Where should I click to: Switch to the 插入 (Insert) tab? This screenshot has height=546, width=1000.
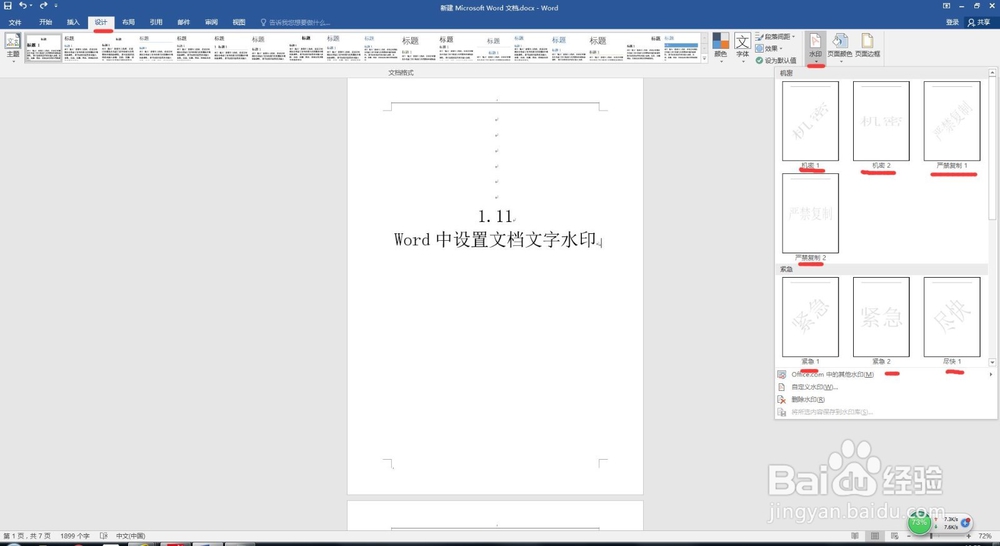point(73,22)
